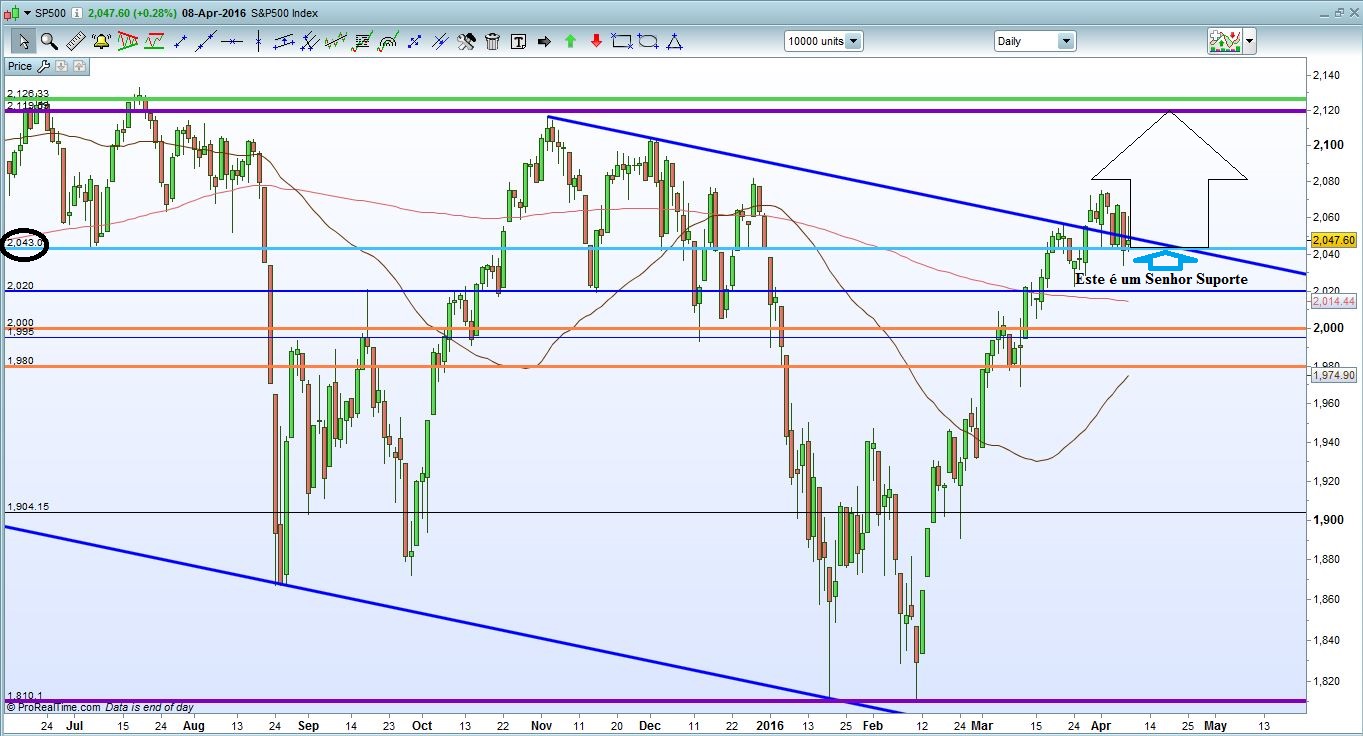Click the 1,810.1 level label
The height and width of the screenshot is (736, 1363).
click(x=23, y=695)
